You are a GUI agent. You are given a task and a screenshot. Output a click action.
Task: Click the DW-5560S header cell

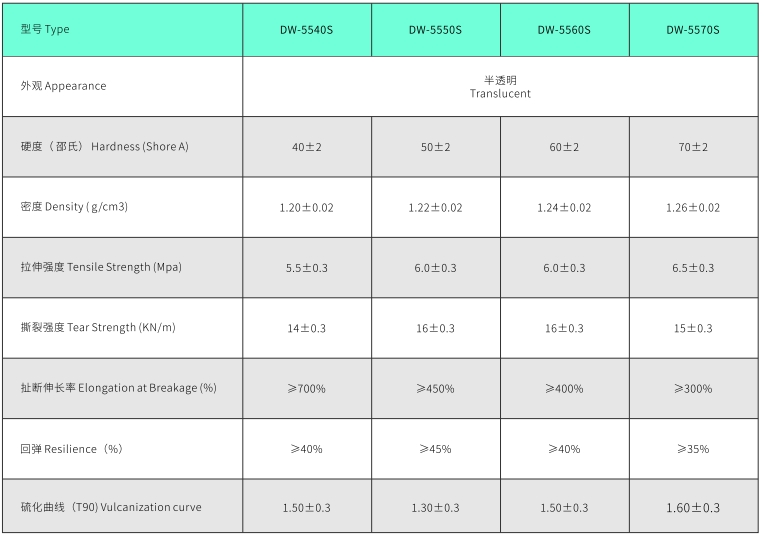pos(564,30)
